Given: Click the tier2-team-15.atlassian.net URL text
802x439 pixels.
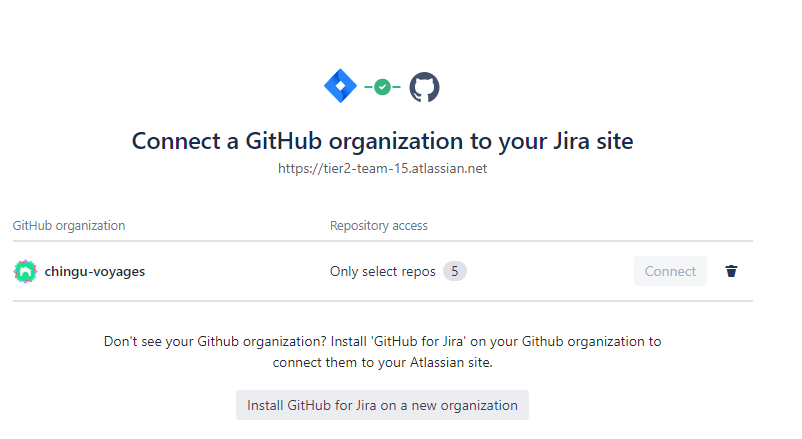Looking at the screenshot, I should [x=382, y=168].
